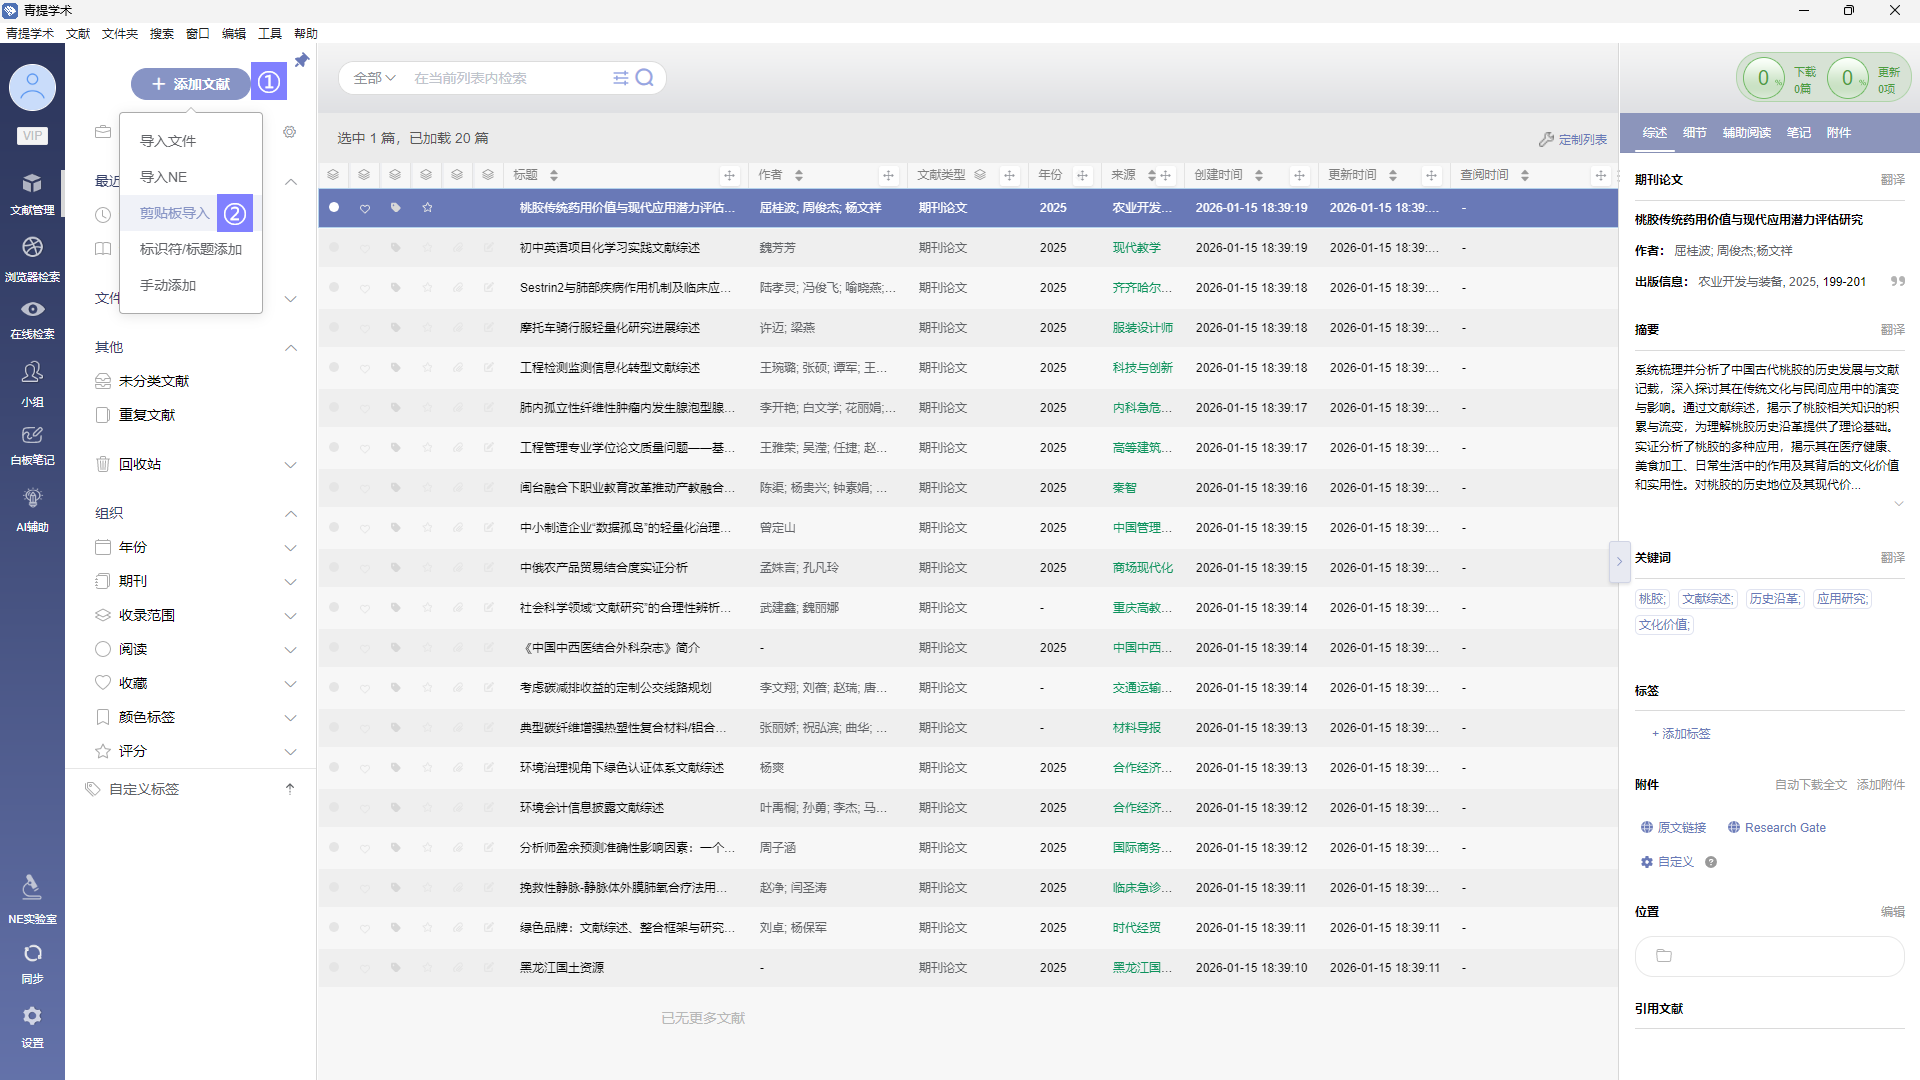Screen dimensions: 1920x1080
Task: Select 剪贴板导入 from add menu
Action: pos(175,213)
